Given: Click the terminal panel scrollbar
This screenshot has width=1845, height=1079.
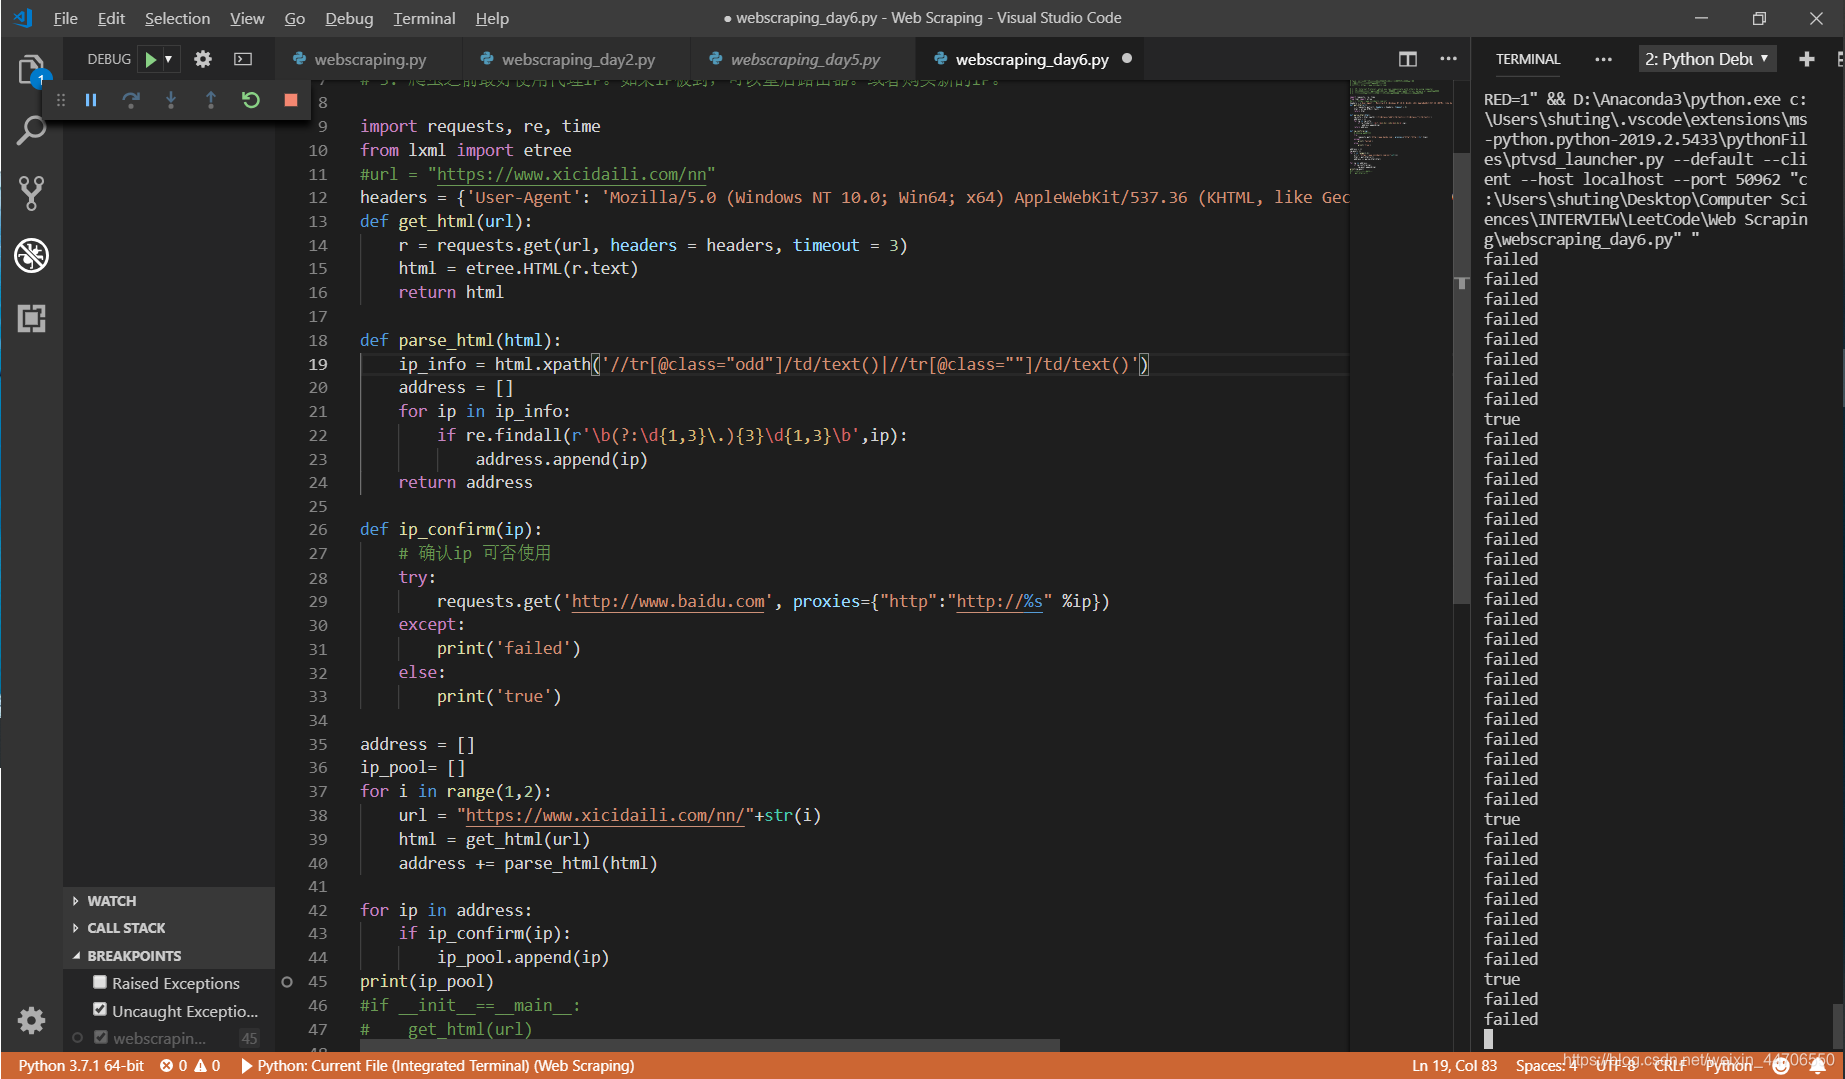Looking at the screenshot, I should click(1837, 1025).
